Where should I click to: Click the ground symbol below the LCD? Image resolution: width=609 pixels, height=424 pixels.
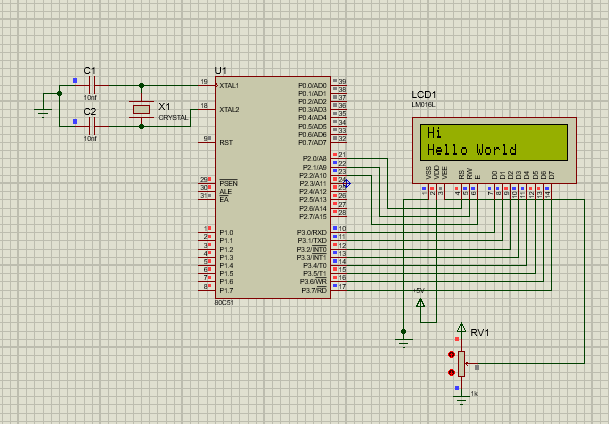[403, 341]
